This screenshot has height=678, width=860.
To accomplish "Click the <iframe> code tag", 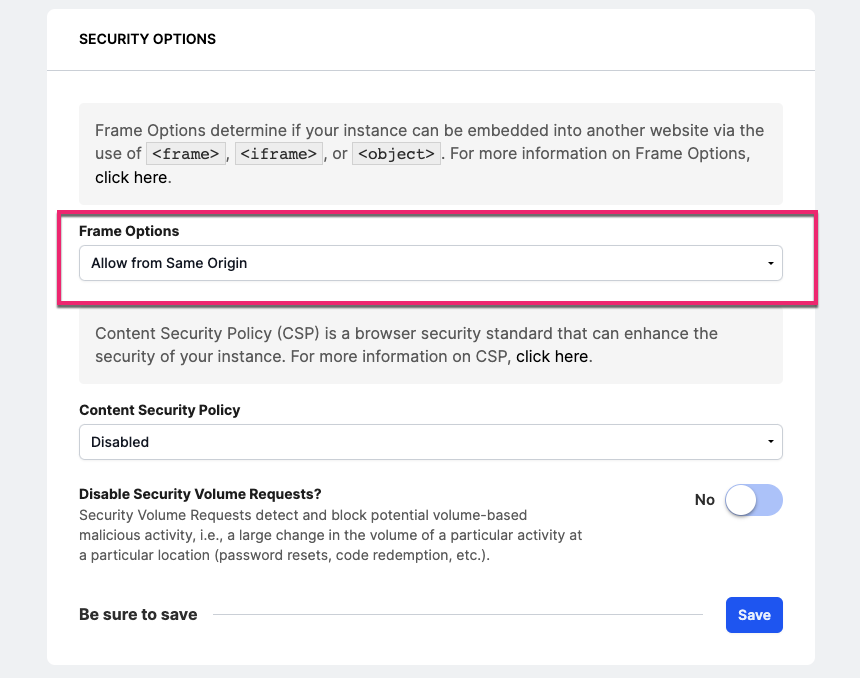I will pos(279,154).
